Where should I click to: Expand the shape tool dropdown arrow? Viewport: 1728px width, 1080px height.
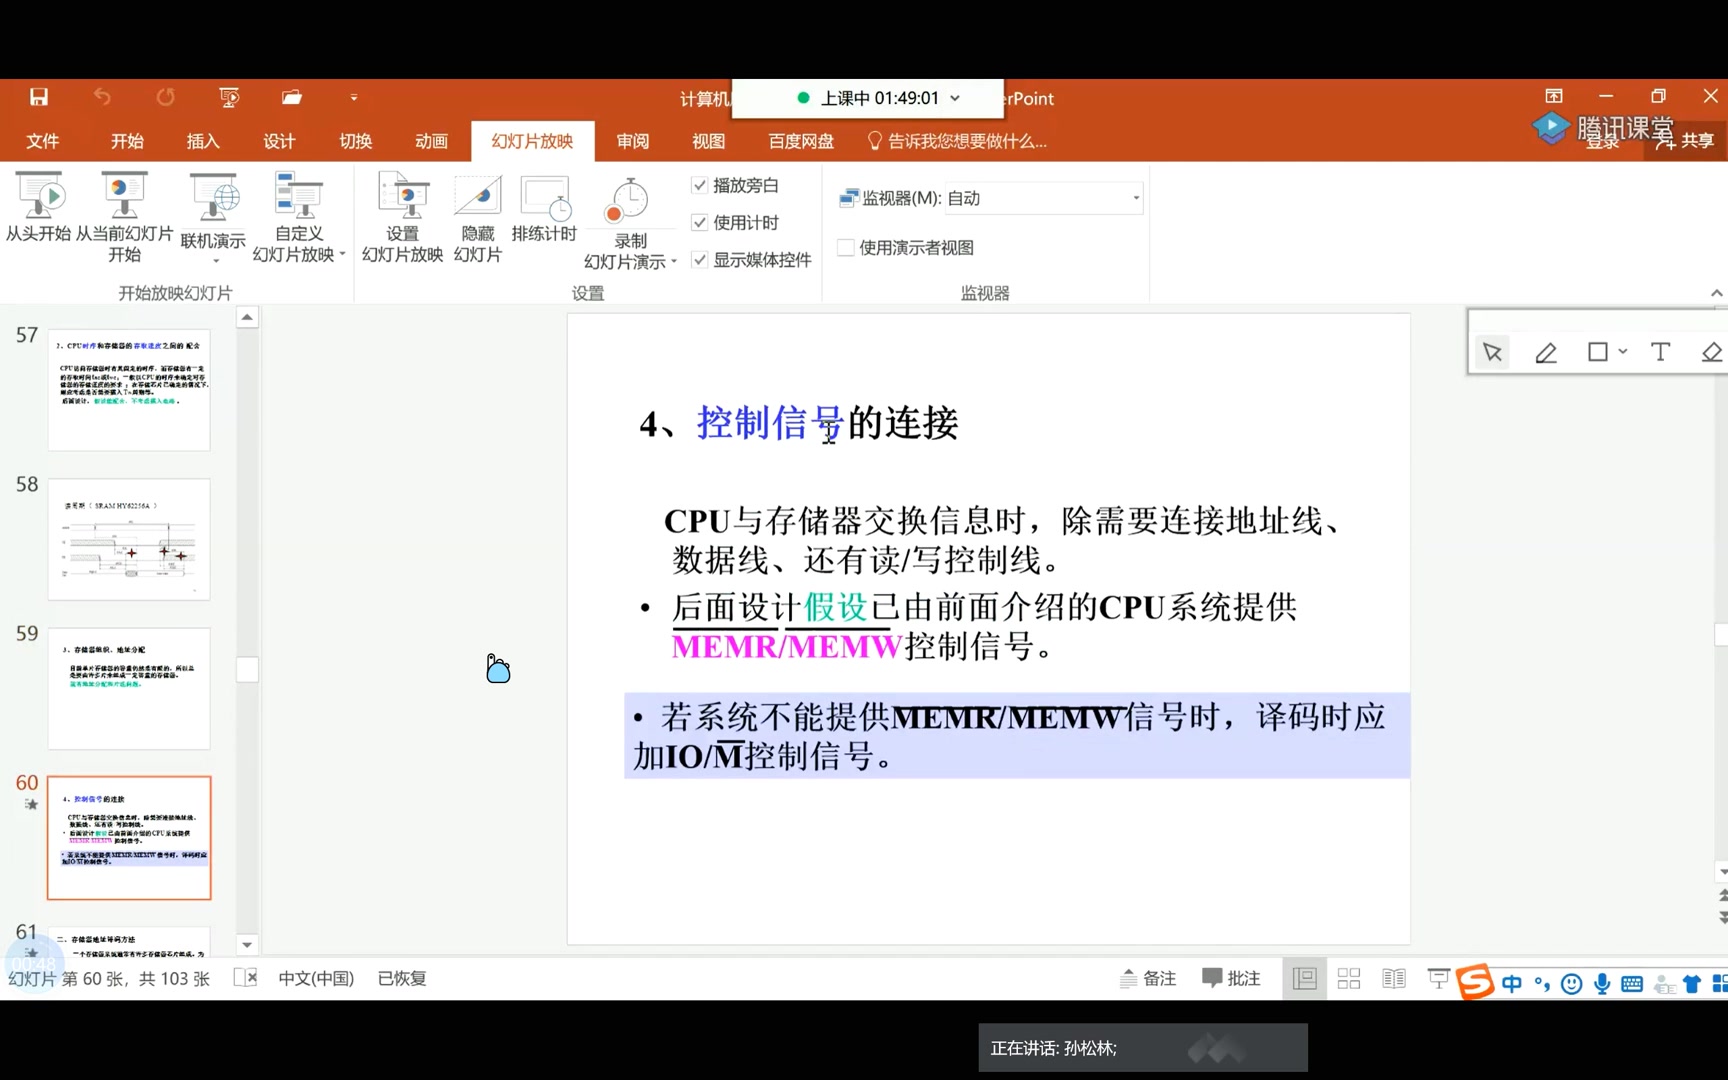pos(1622,352)
